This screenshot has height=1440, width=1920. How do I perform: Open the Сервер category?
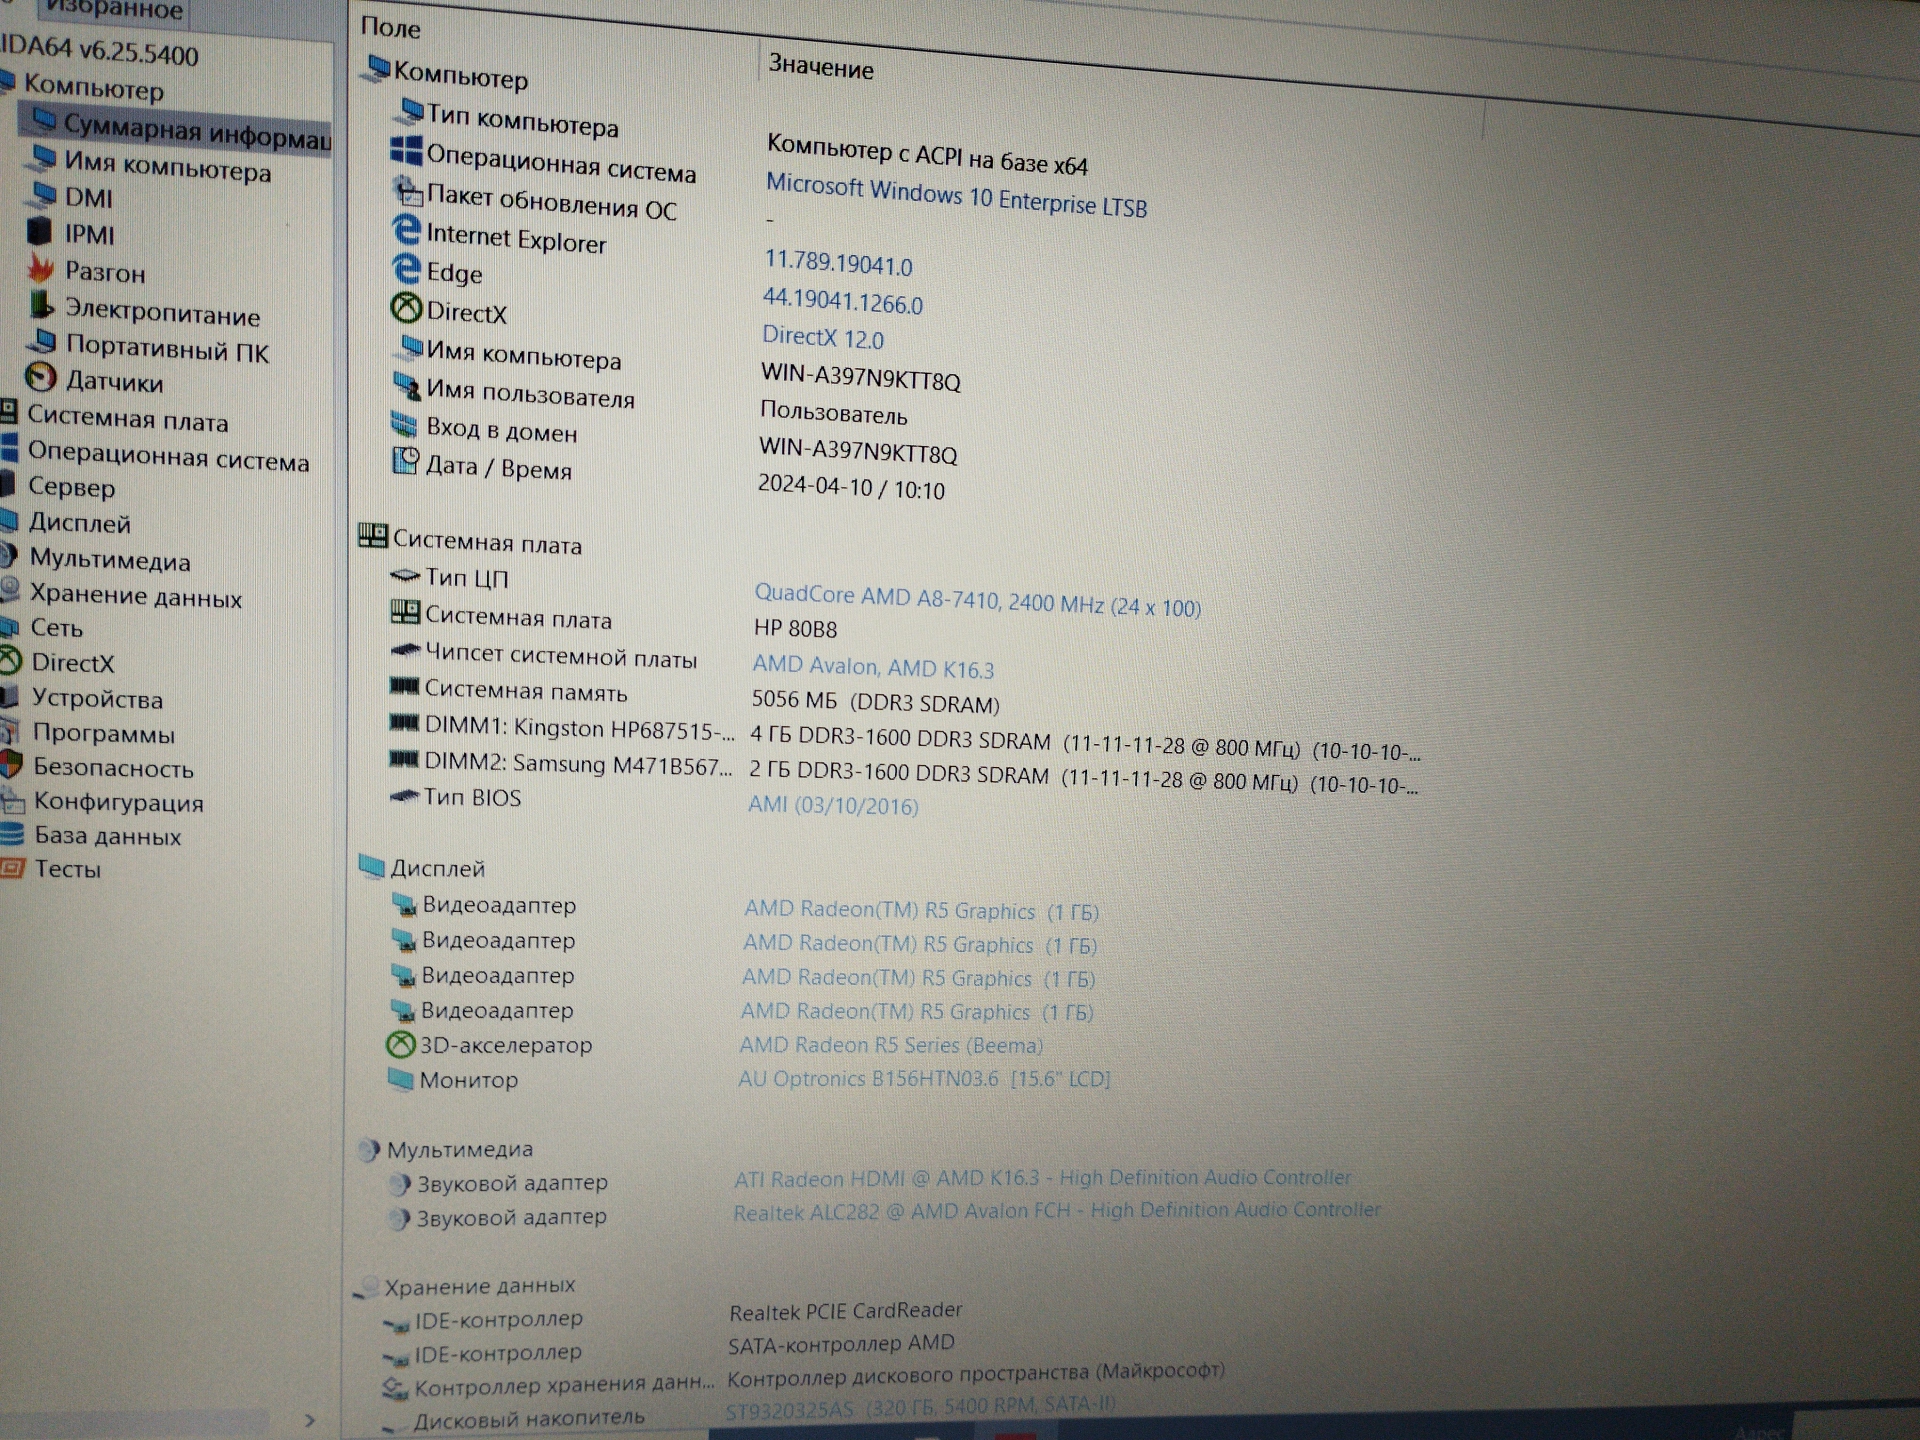pyautogui.click(x=71, y=487)
